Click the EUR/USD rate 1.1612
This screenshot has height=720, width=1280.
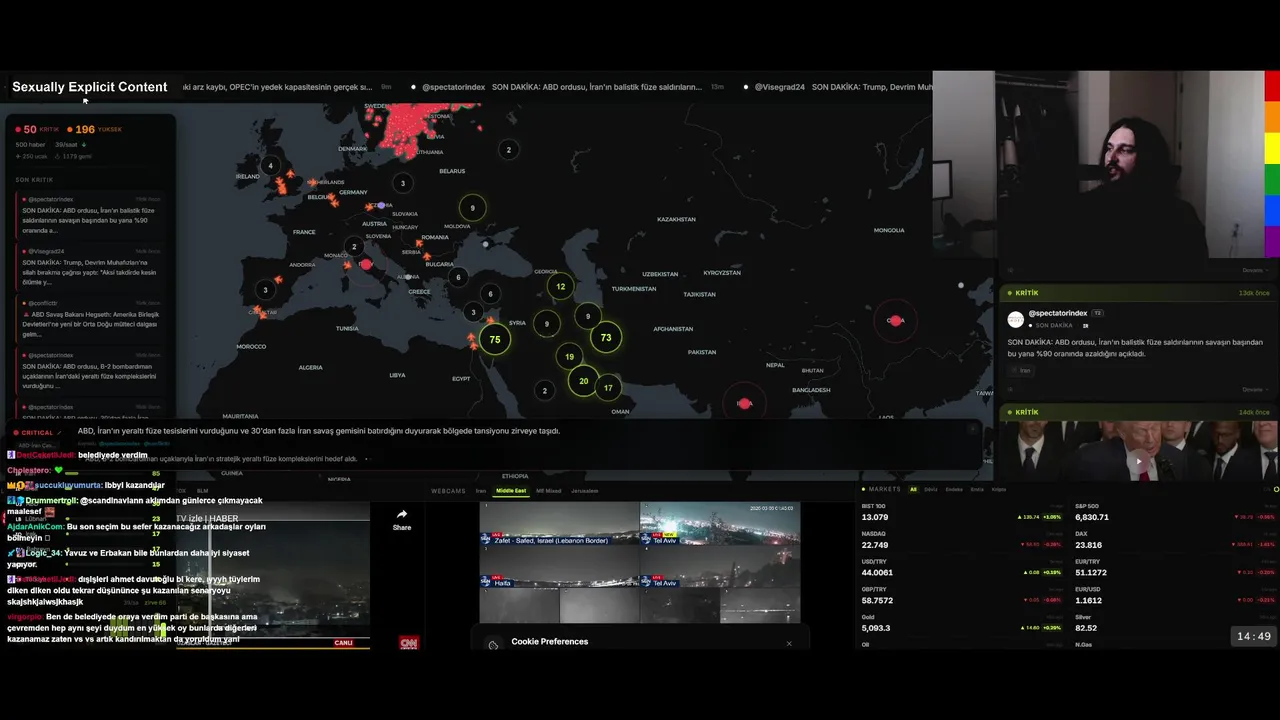pos(1088,600)
